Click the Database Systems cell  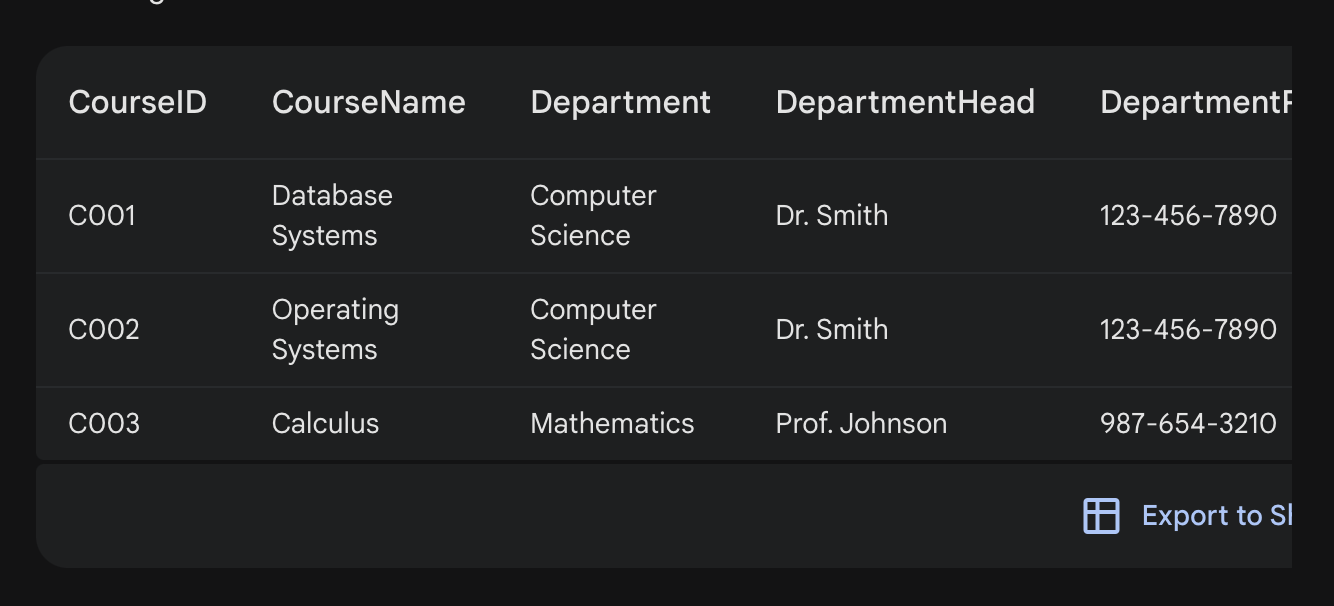click(x=331, y=216)
